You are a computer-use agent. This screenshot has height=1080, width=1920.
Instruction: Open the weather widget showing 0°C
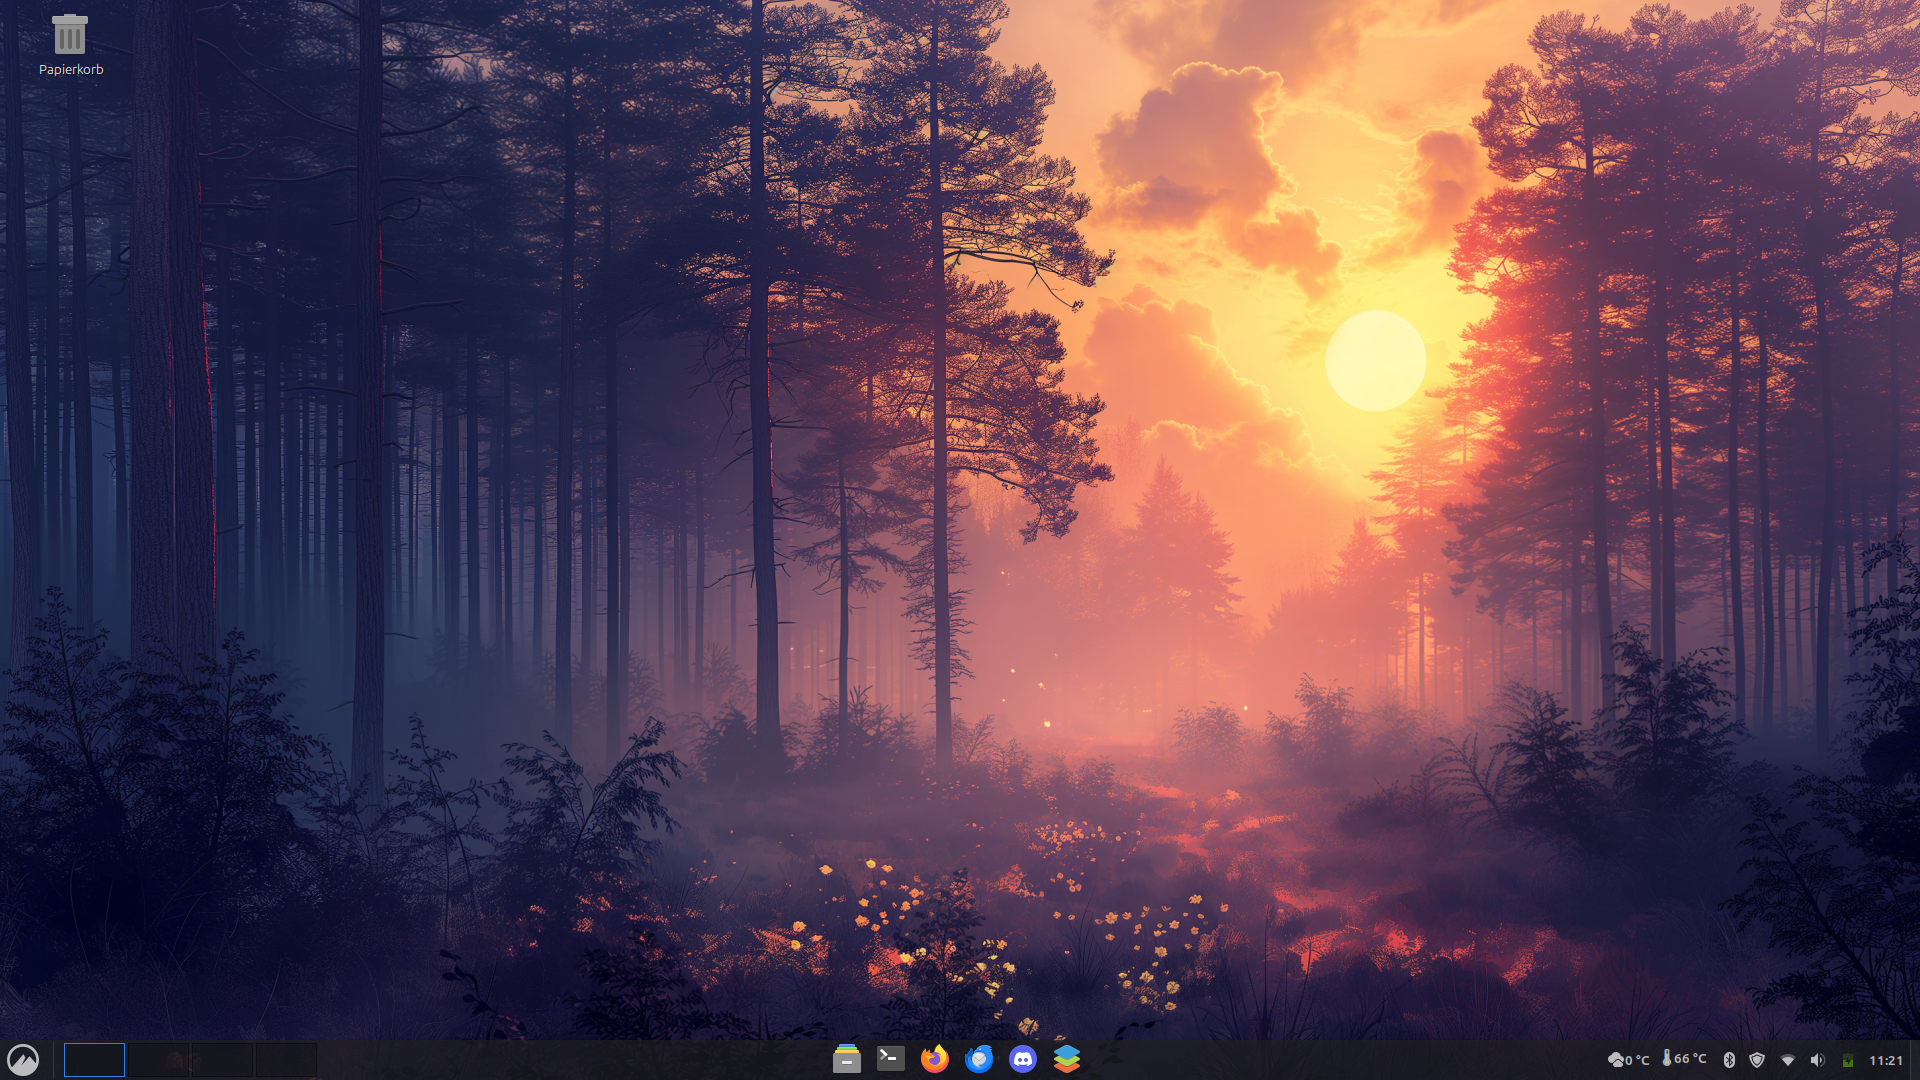tap(1628, 1059)
